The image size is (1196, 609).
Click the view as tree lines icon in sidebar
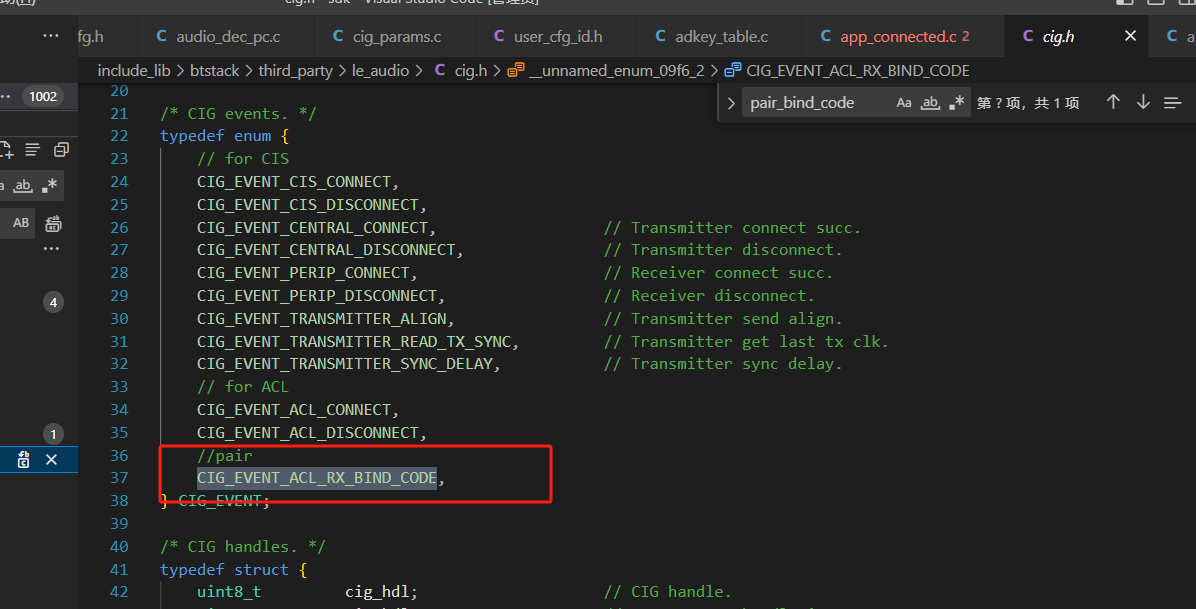click(x=32, y=150)
